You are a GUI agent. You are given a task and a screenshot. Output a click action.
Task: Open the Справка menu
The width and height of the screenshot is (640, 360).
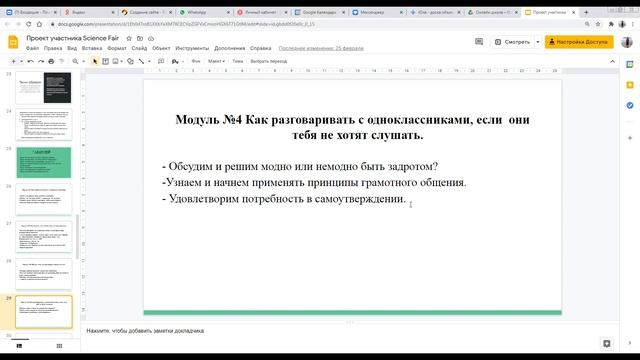260,48
